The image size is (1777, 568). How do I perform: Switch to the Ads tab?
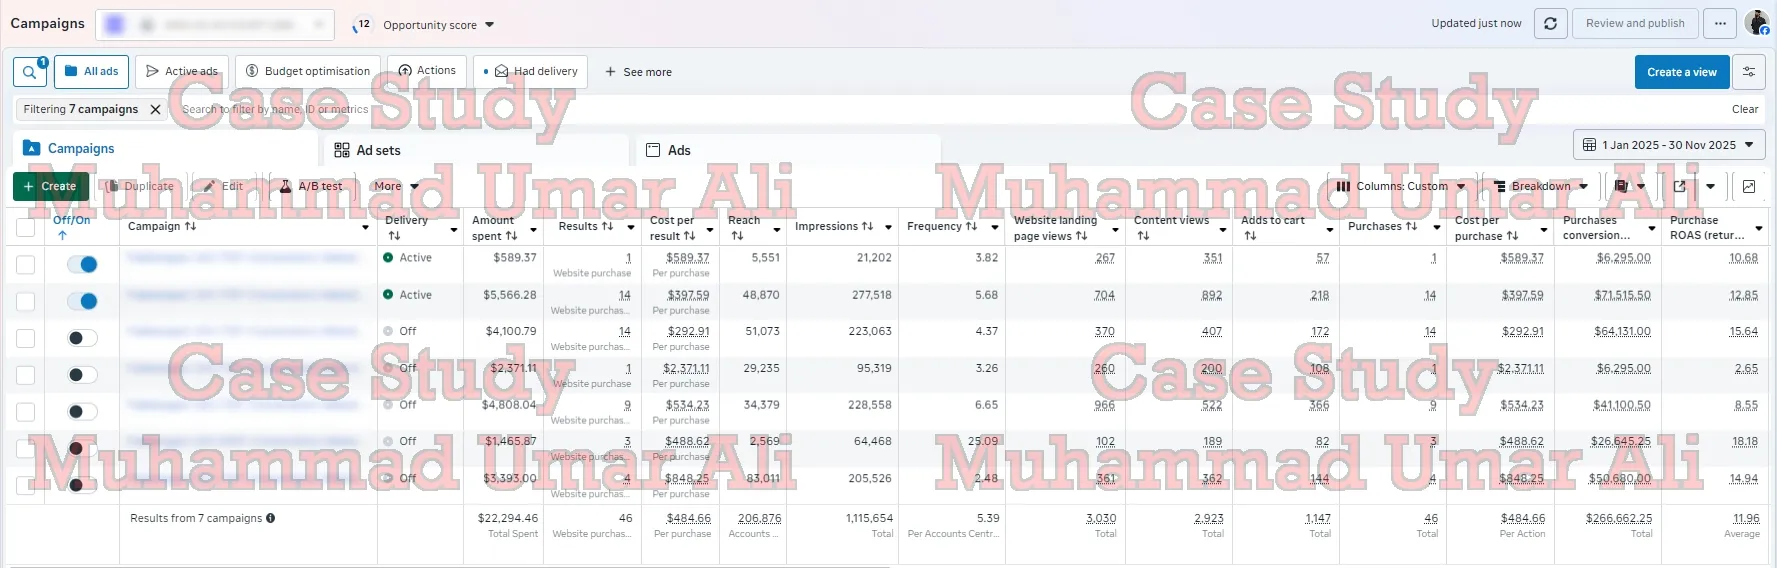pos(679,150)
